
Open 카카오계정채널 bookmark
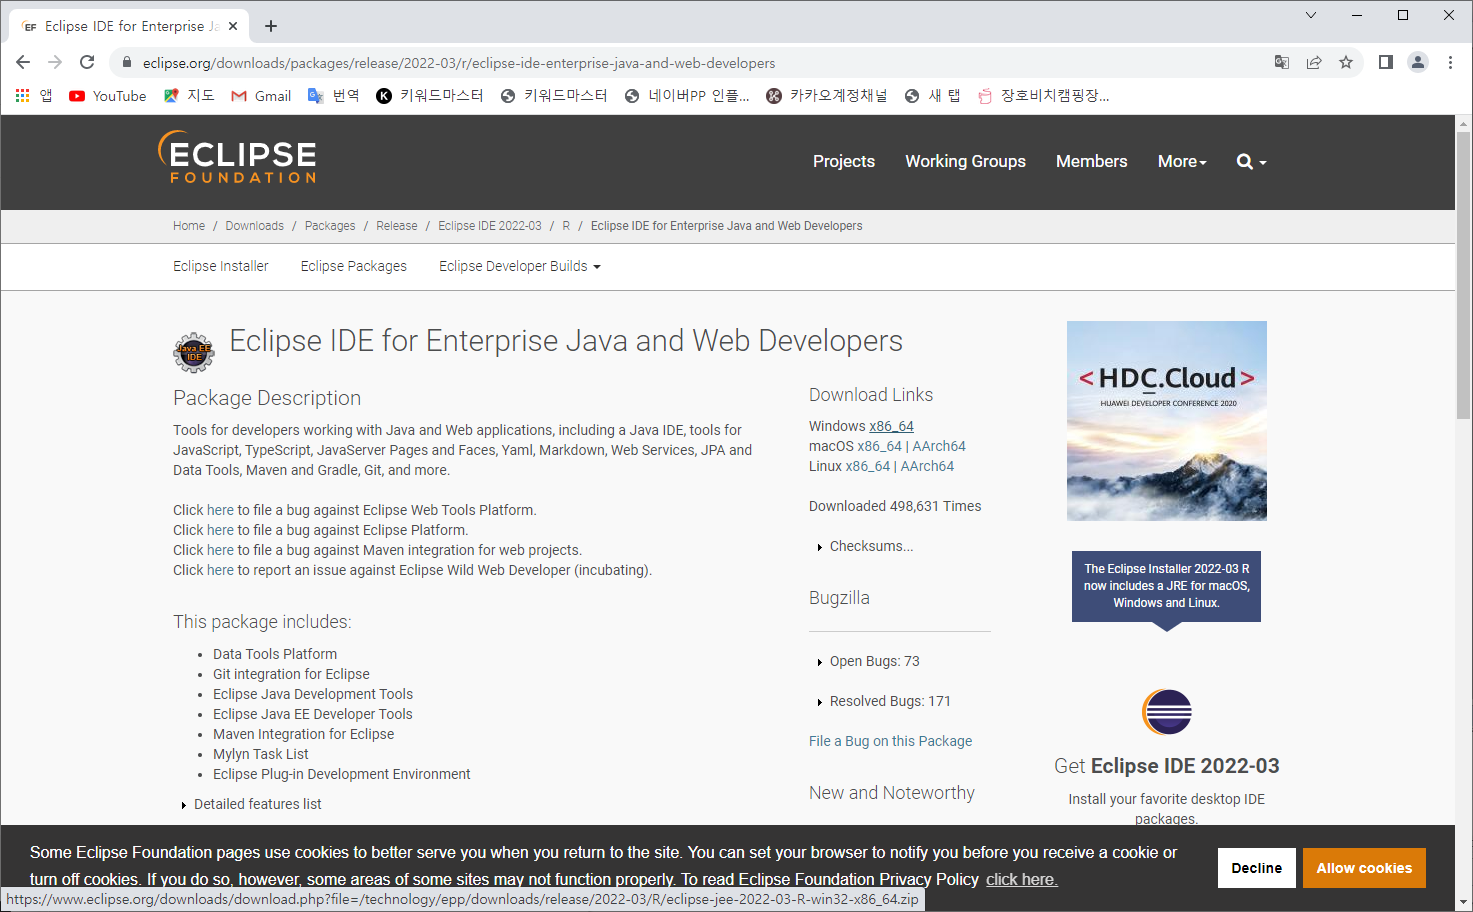(827, 96)
